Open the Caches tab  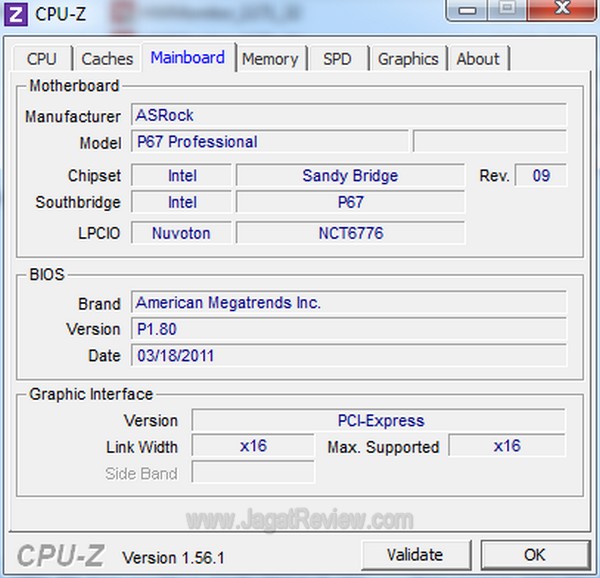click(x=107, y=59)
